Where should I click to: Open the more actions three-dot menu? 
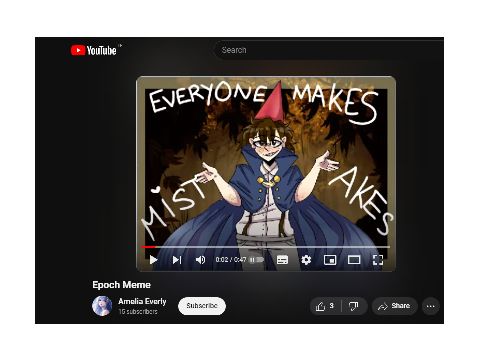[x=431, y=306]
